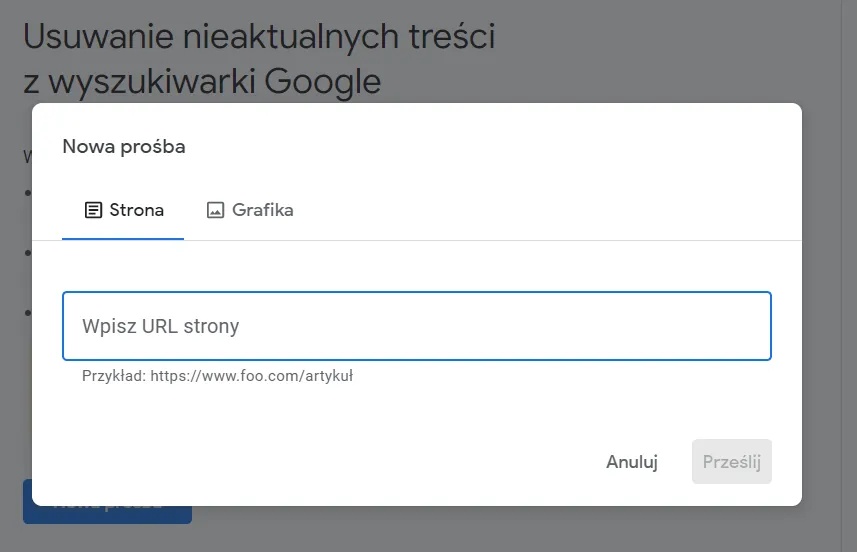Screen dimensions: 857x552
Task: Click the 'Przykład:' helper label
Action: (114, 376)
